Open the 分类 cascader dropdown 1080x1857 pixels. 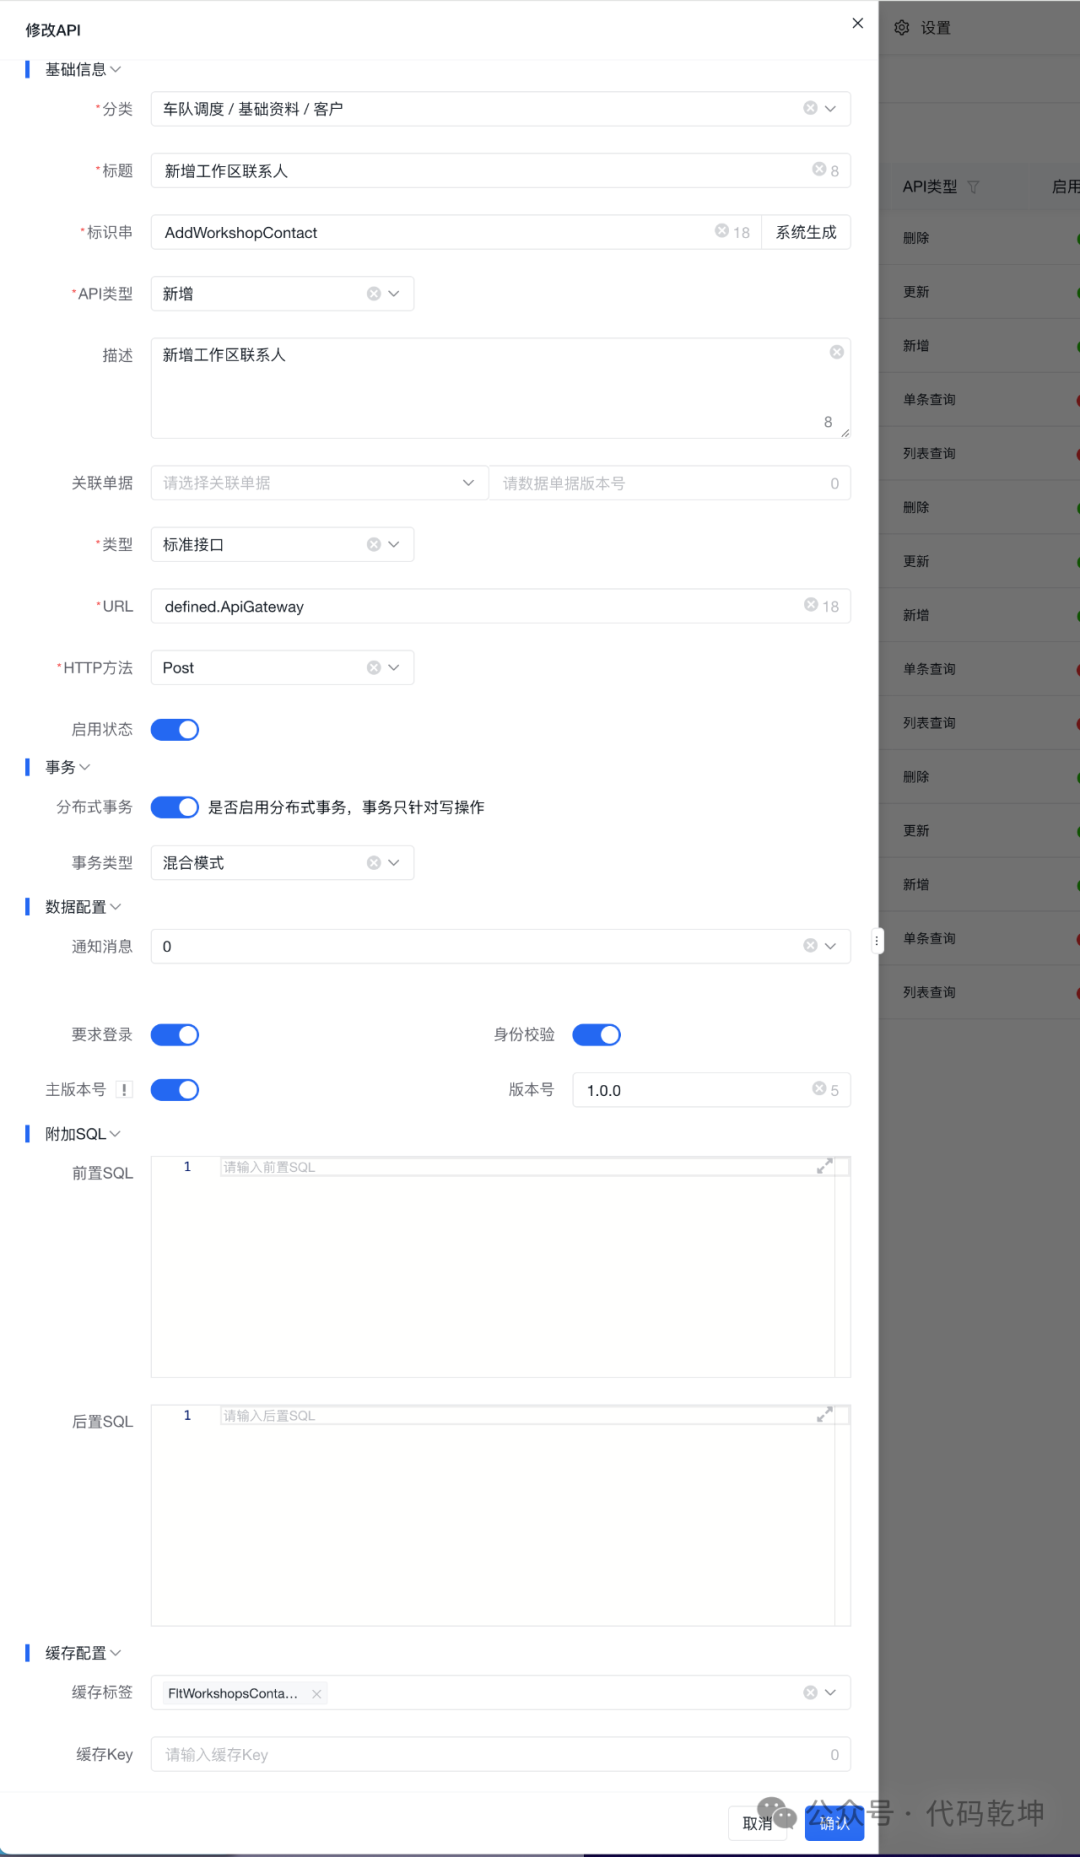(830, 108)
